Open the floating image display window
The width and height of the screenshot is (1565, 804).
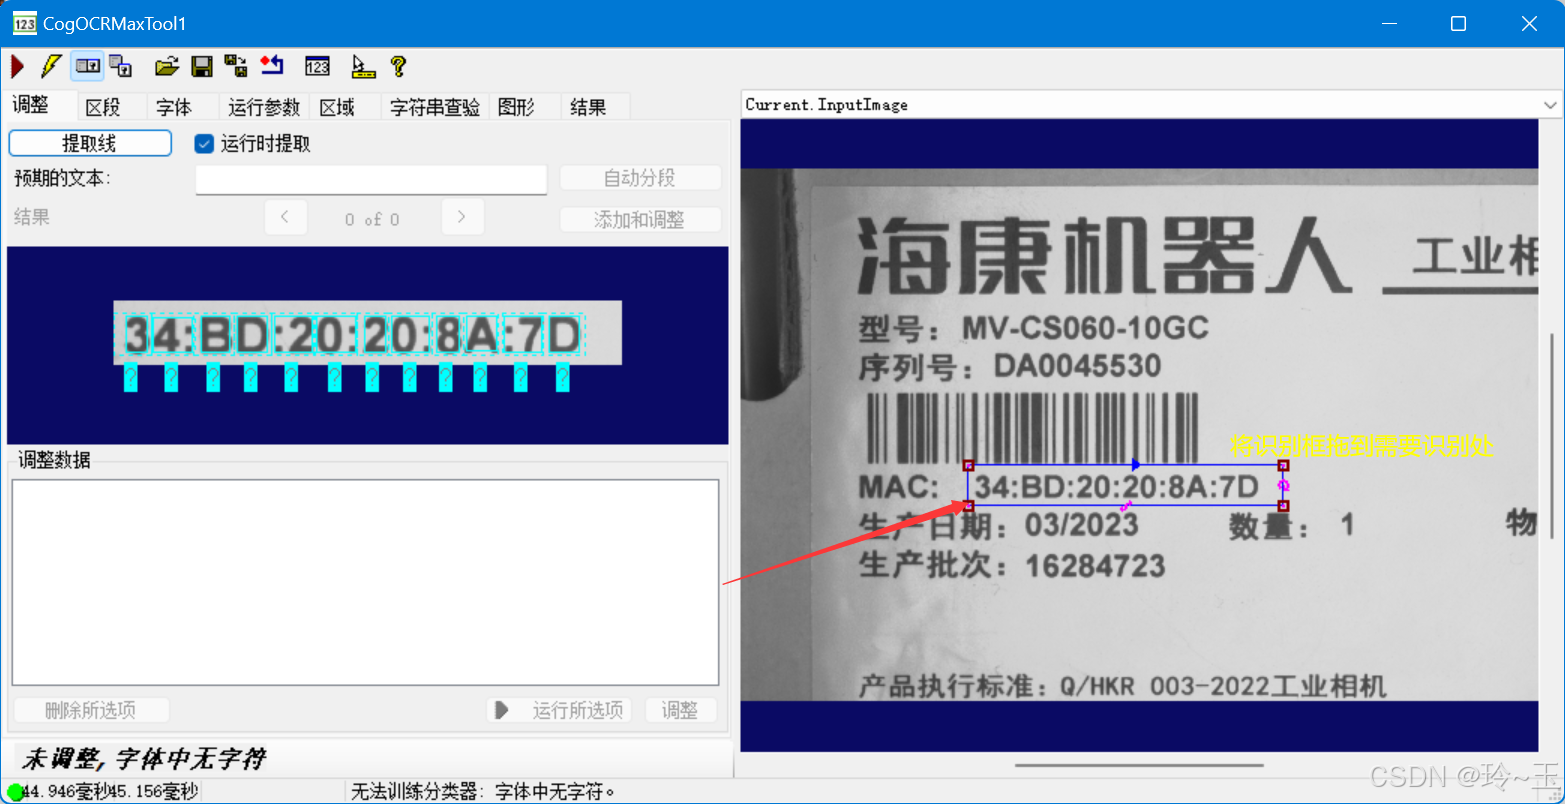pyautogui.click(x=121, y=67)
